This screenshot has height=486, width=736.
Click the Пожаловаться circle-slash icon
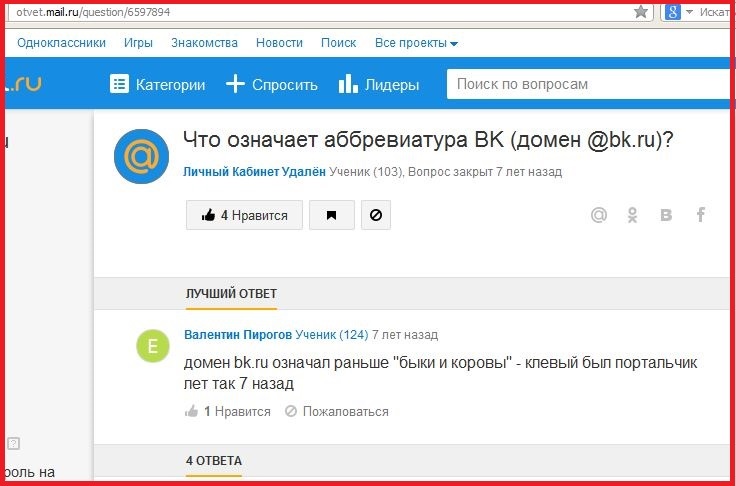(291, 411)
